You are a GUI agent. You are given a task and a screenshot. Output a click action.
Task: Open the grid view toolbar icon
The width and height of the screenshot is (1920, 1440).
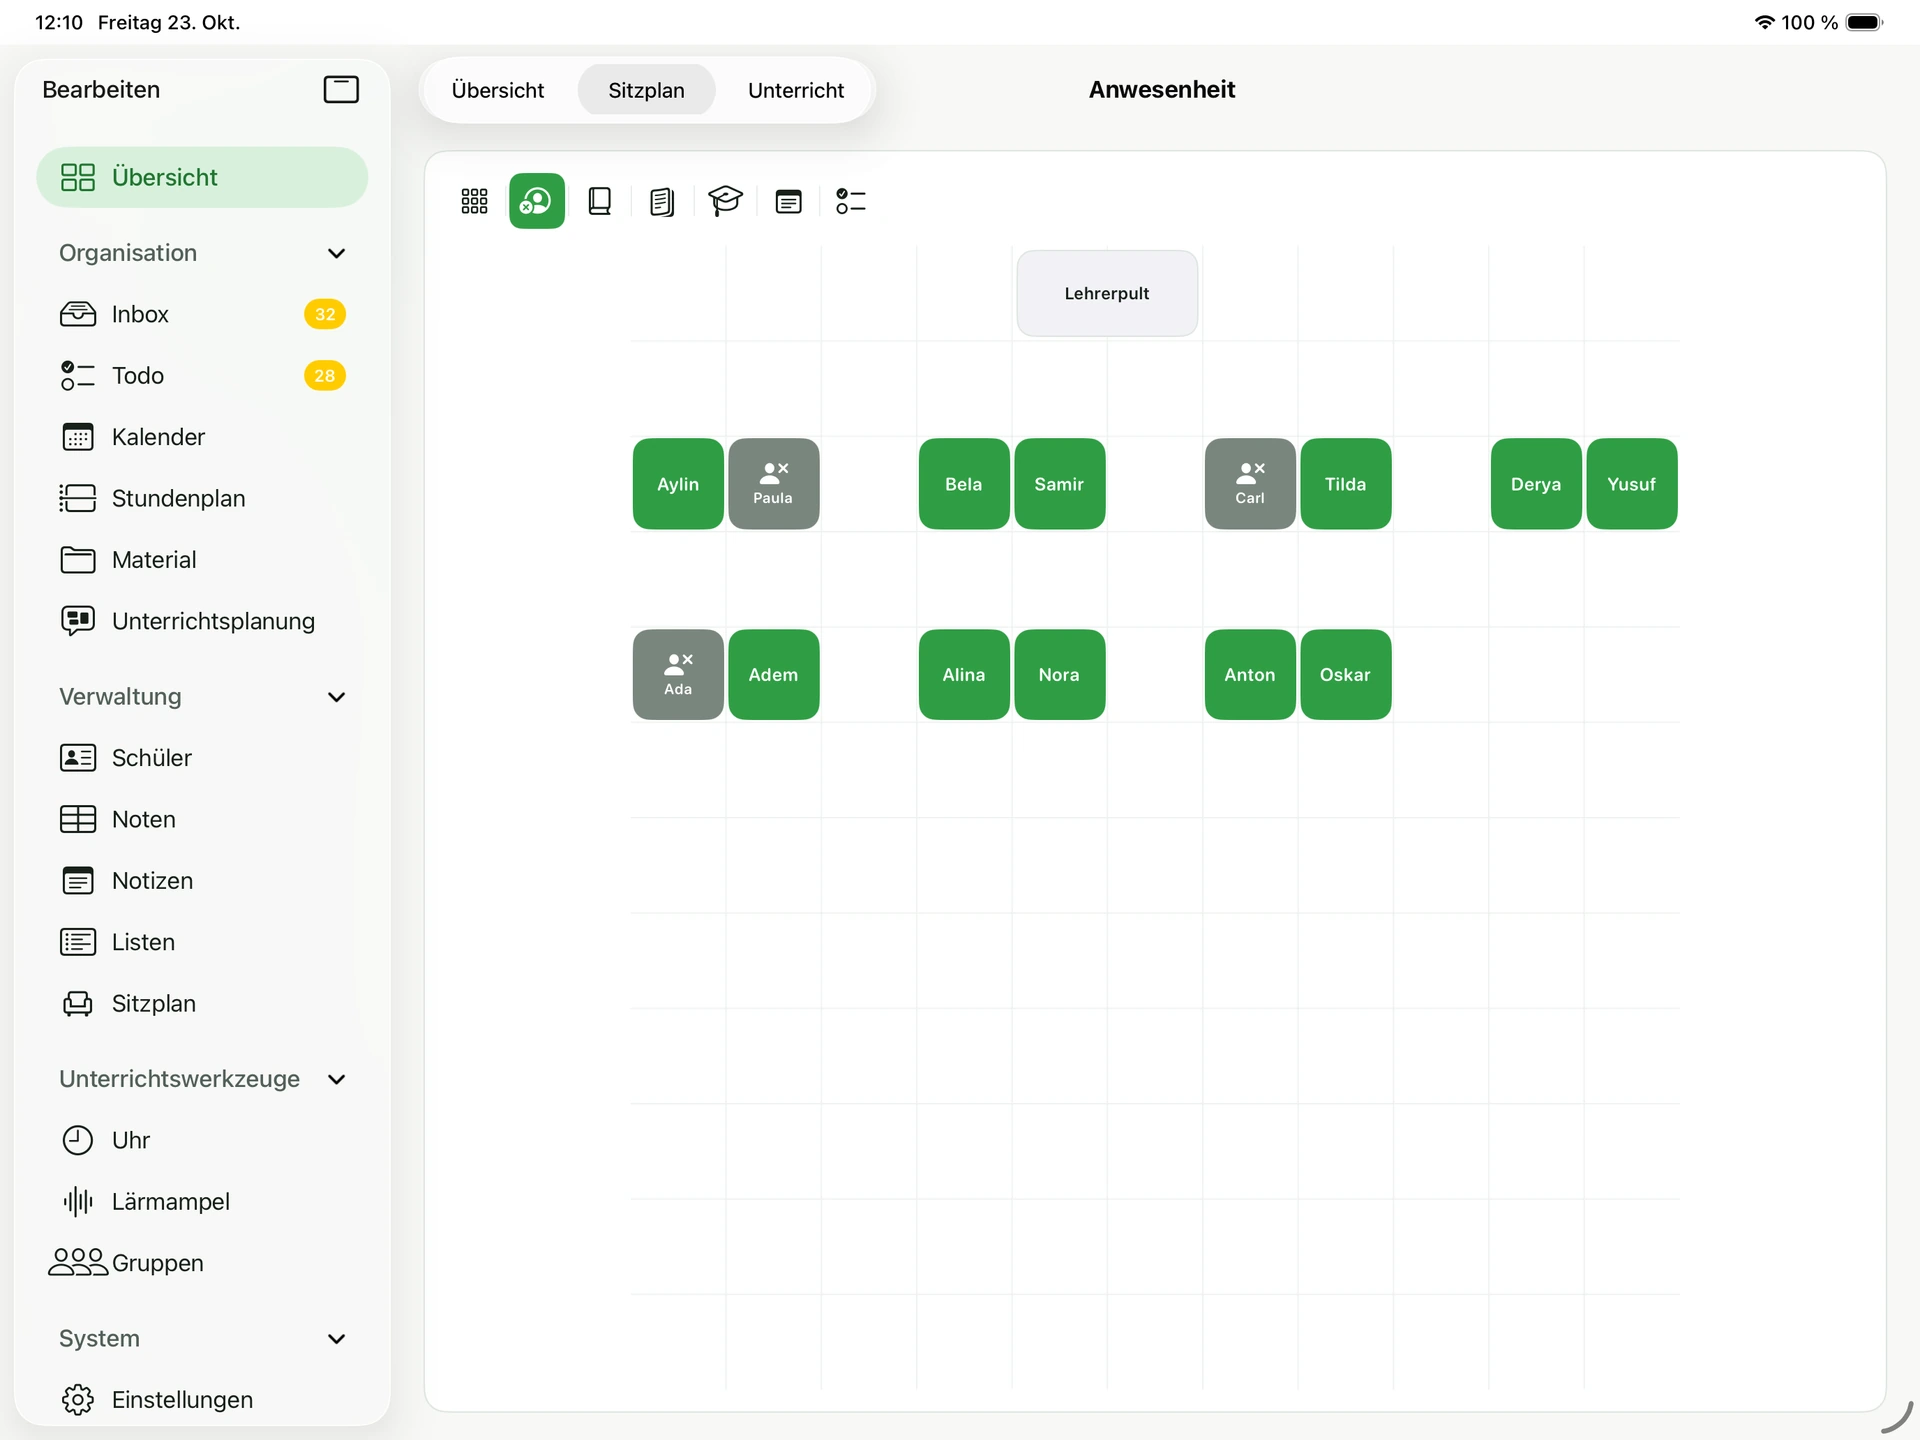[474, 201]
